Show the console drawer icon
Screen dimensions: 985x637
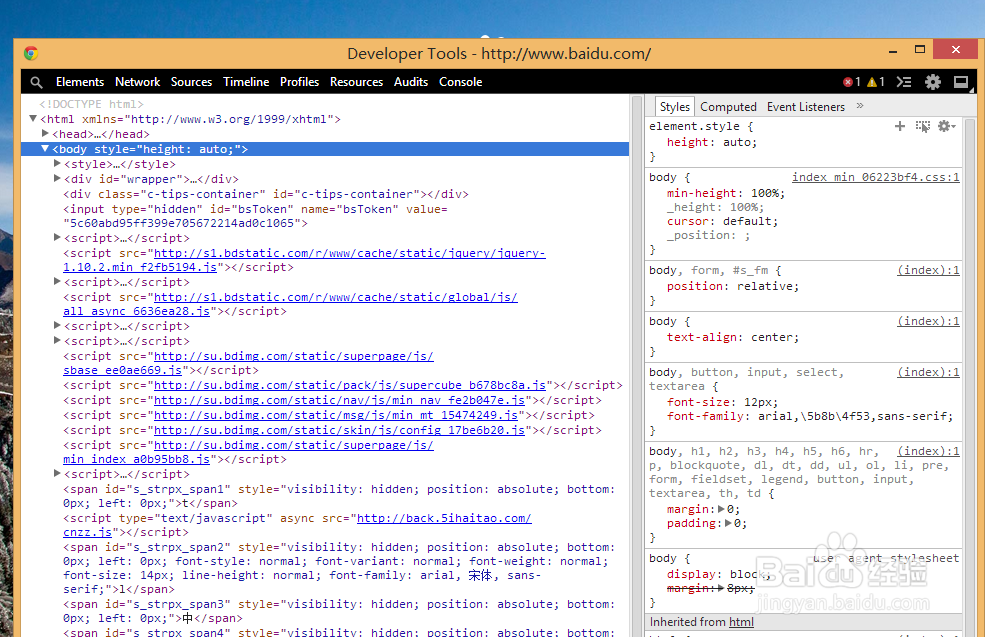pyautogui.click(x=903, y=82)
